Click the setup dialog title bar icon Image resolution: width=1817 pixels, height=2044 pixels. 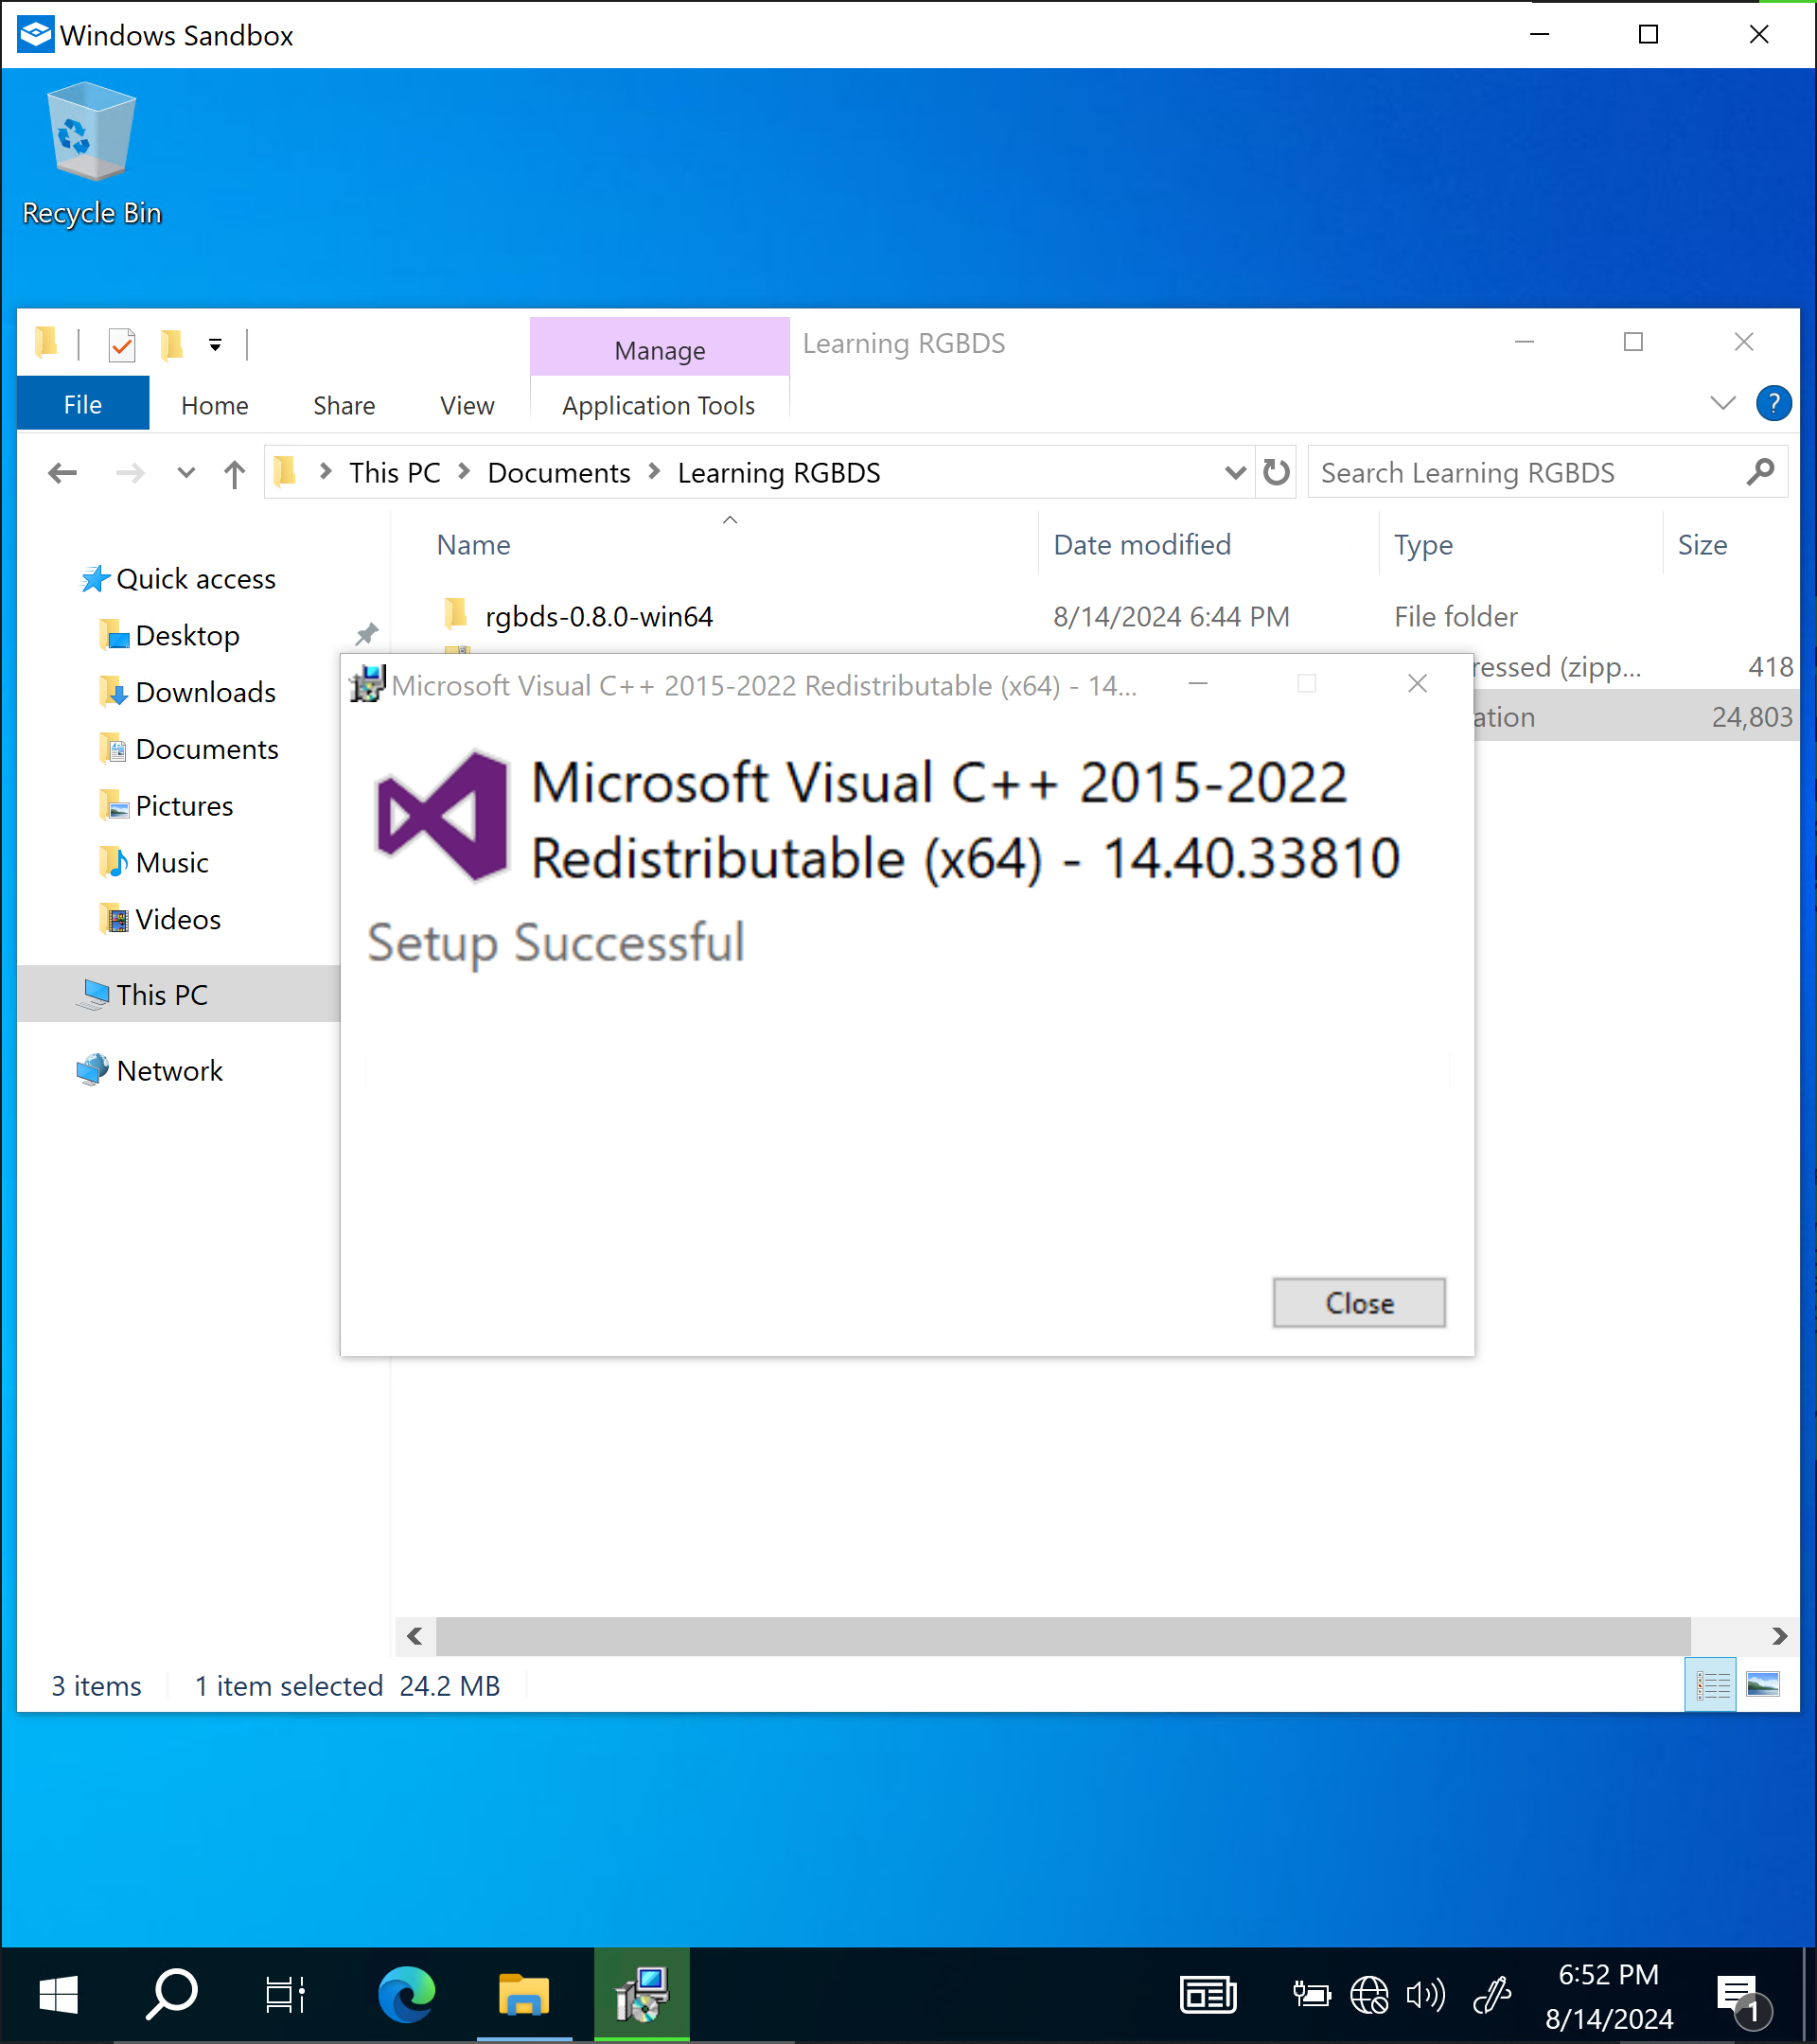[x=367, y=685]
